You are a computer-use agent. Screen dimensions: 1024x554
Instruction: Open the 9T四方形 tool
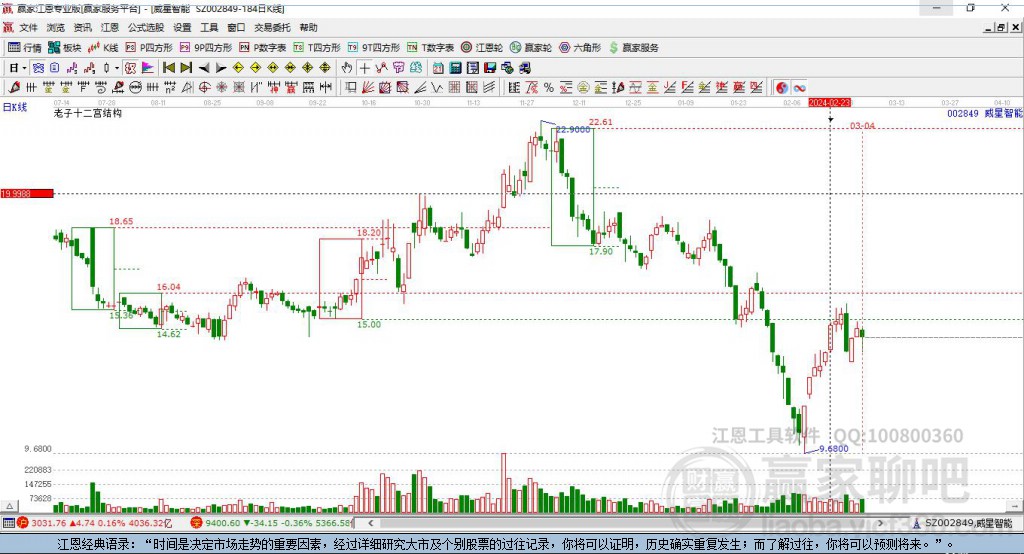(374, 48)
